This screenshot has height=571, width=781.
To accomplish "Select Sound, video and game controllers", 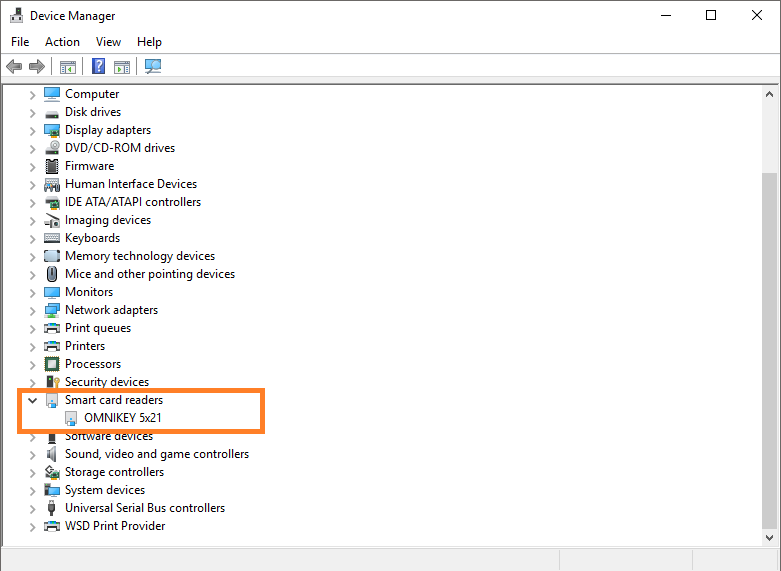I will click(156, 454).
